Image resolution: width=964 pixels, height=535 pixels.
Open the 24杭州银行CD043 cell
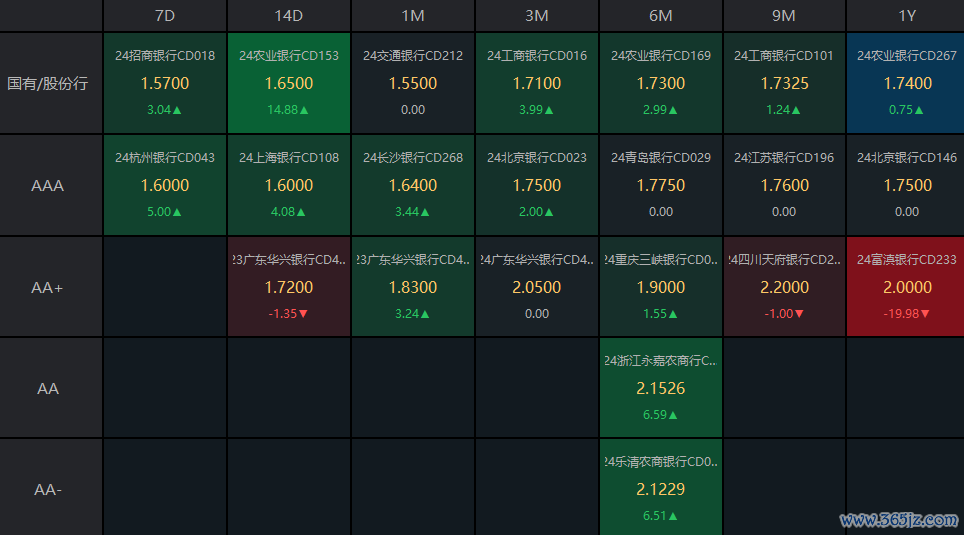pyautogui.click(x=165, y=185)
